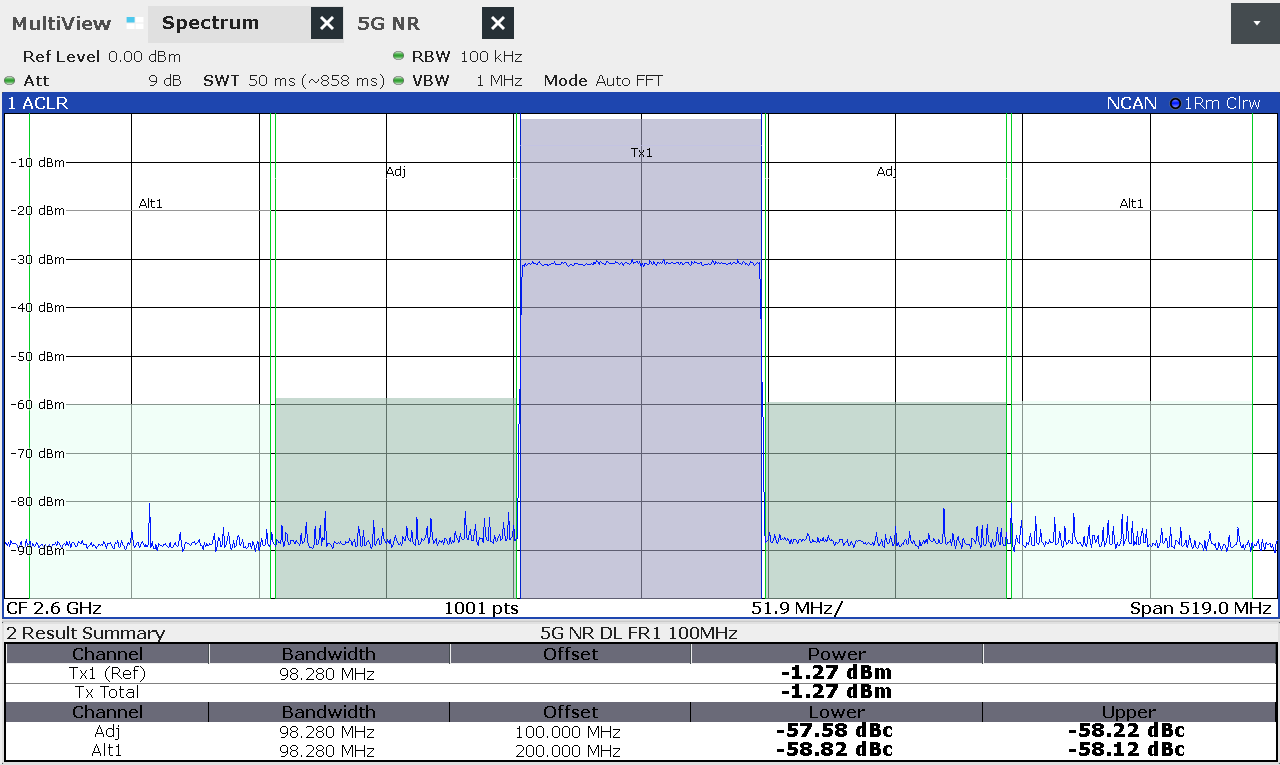
Task: Click the Alt1 offset 200.000 MHz cell
Action: [570, 751]
